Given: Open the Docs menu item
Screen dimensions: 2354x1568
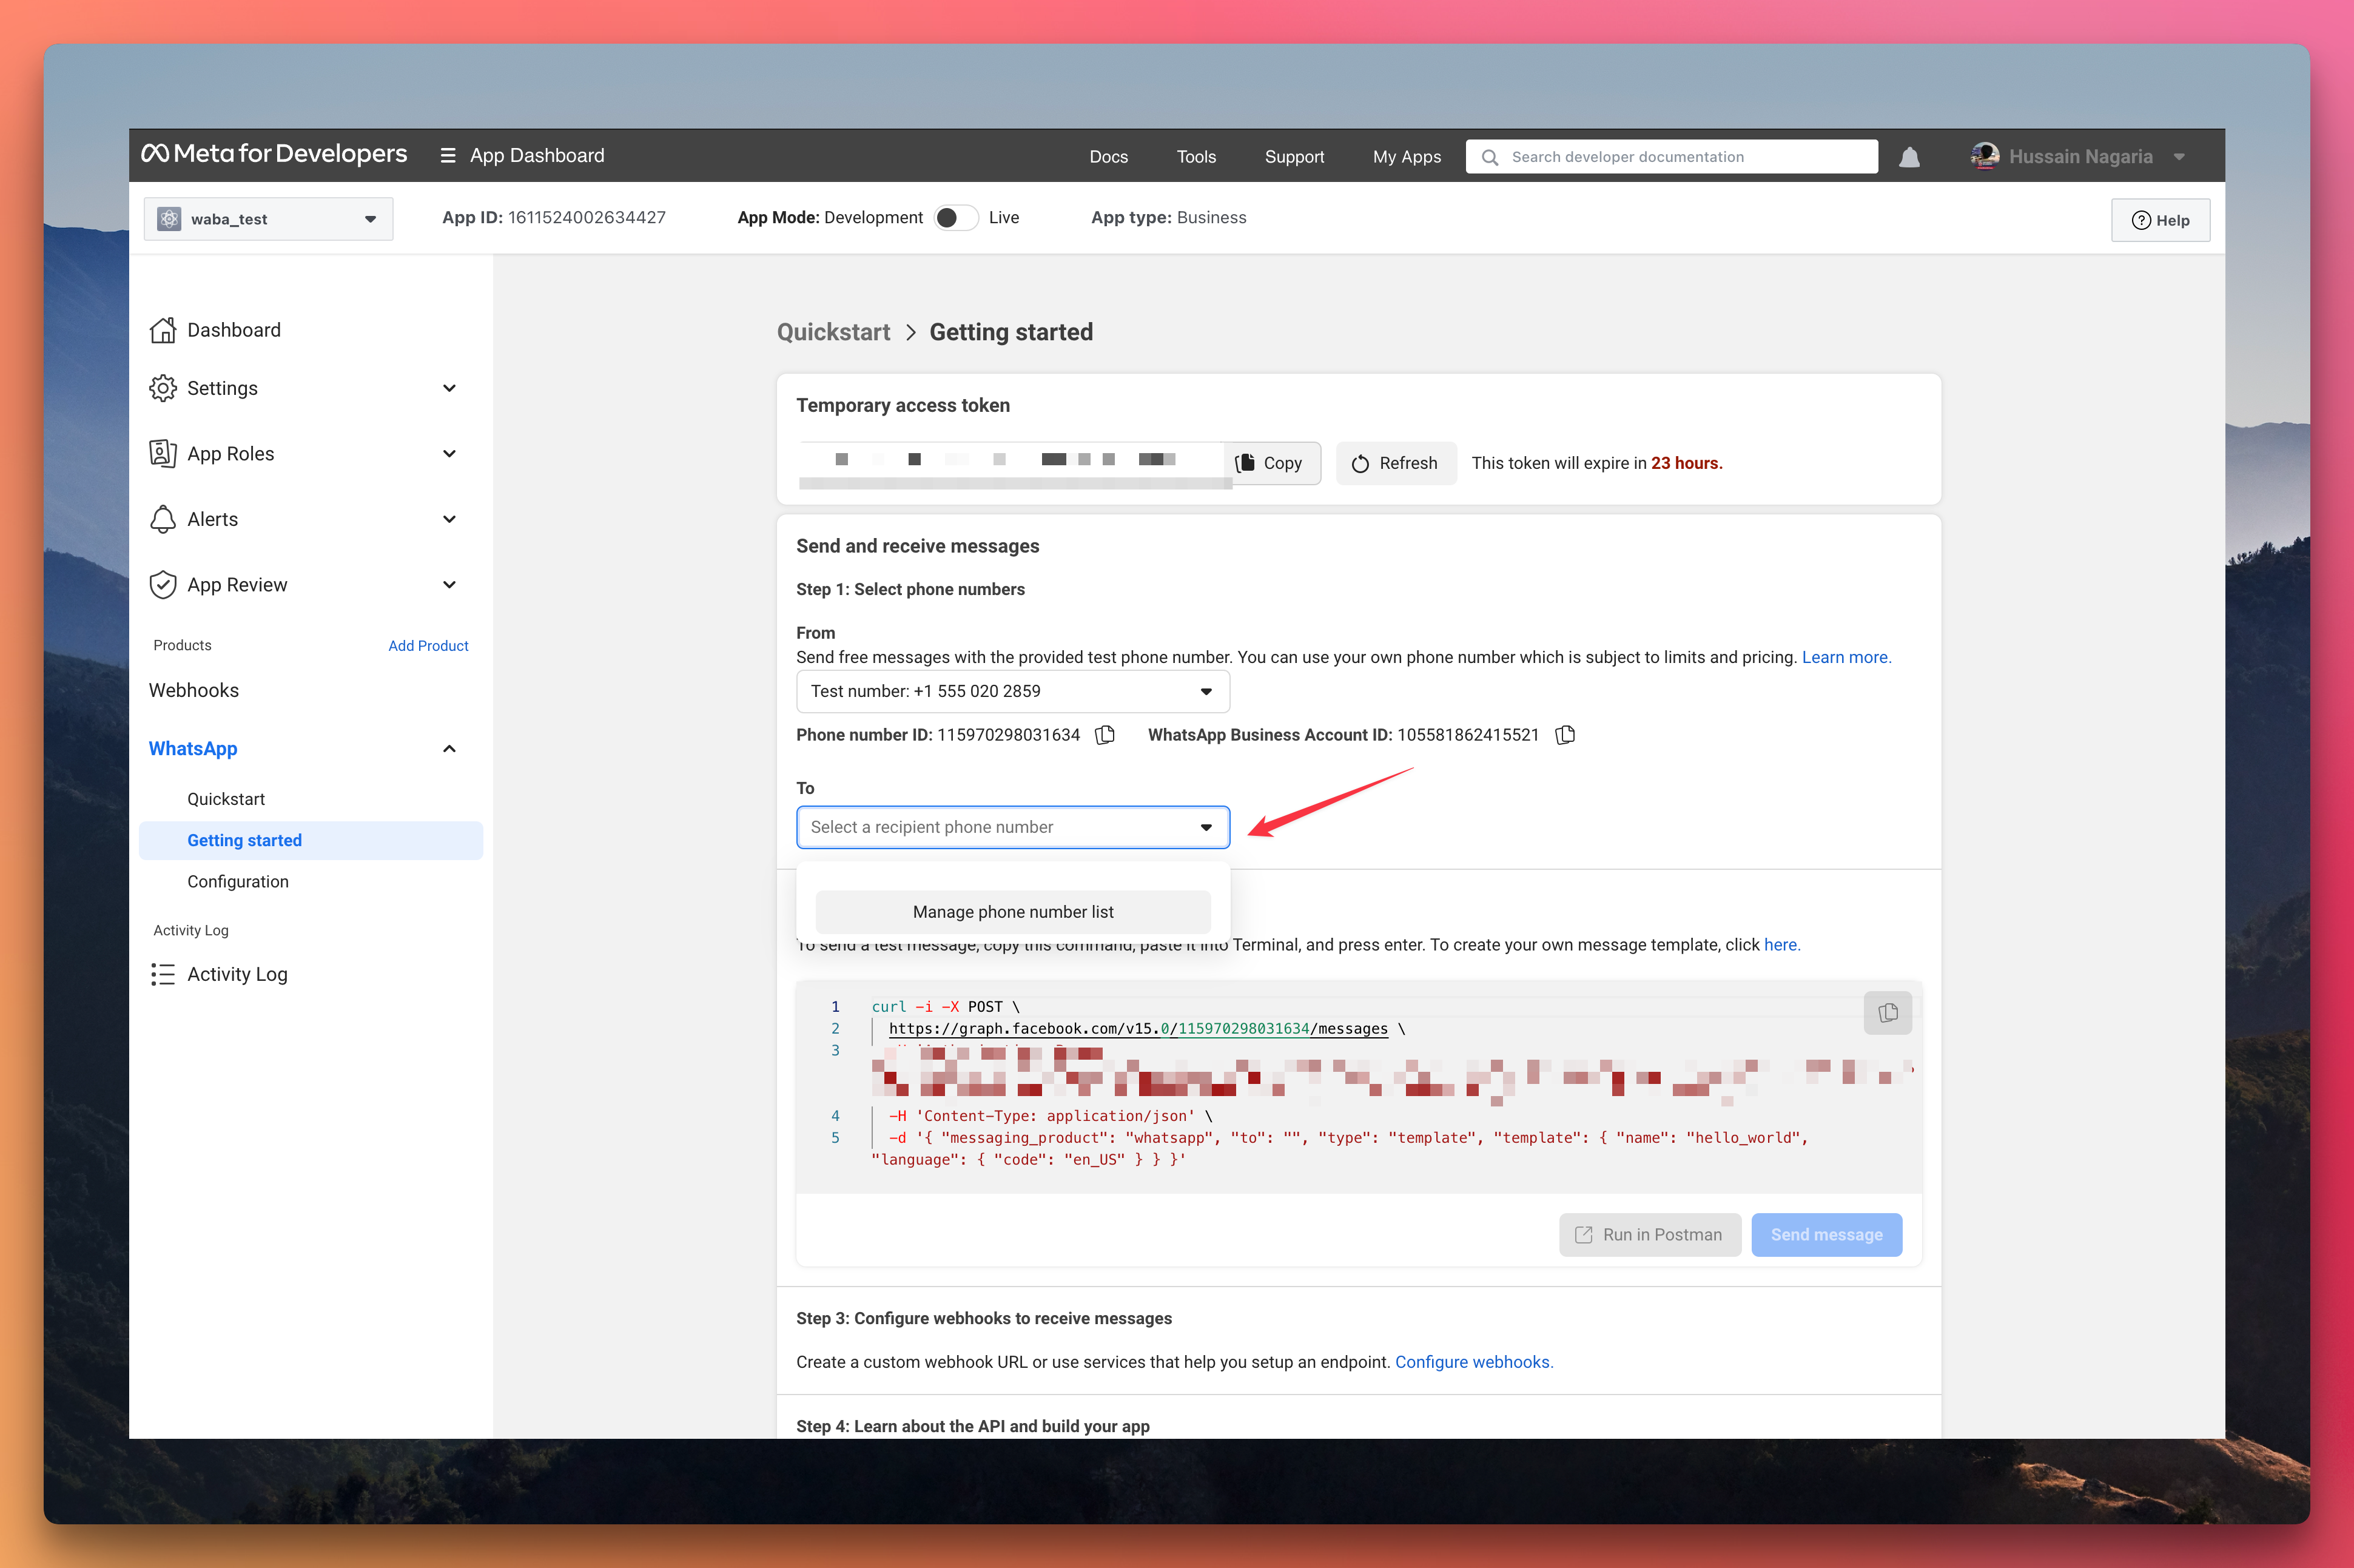Looking at the screenshot, I should coord(1108,157).
